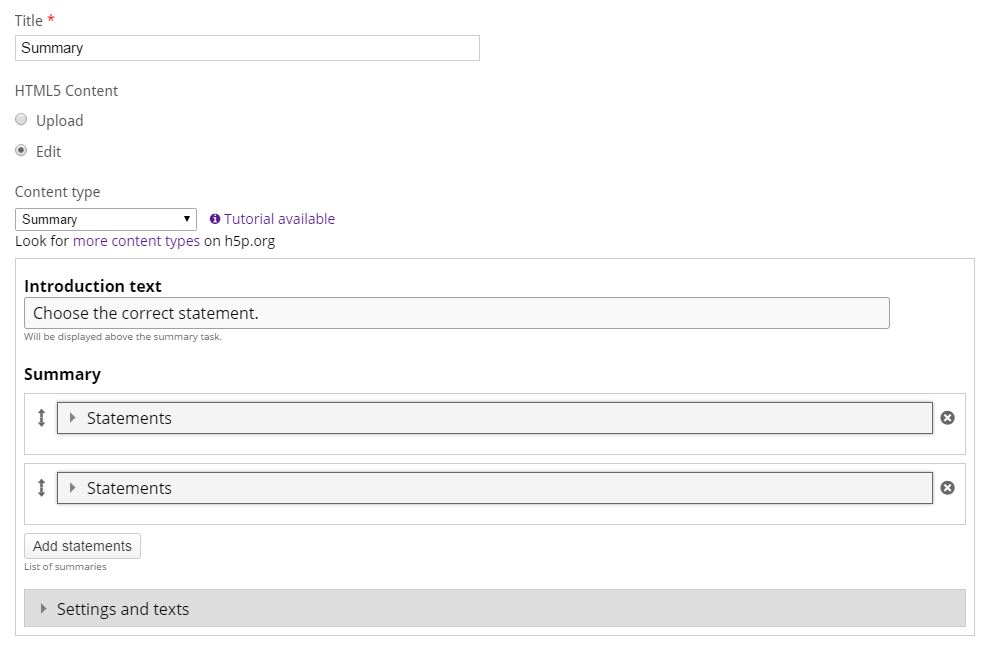Follow the more content types link
This screenshot has width=993, height=657.
tap(136, 241)
